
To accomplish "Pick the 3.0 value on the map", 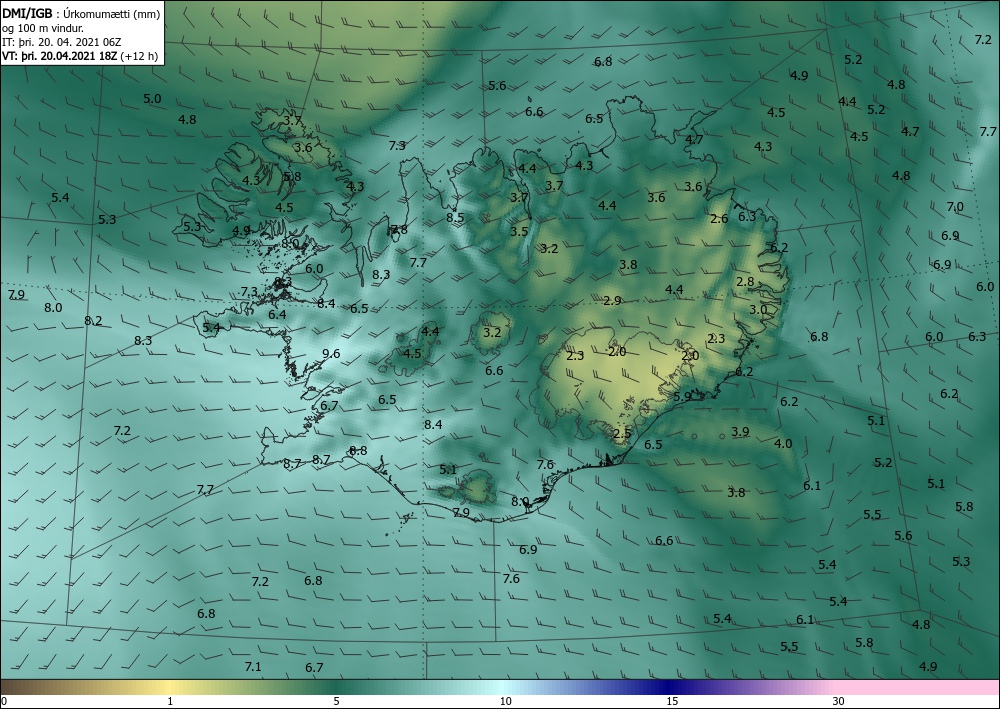I will coord(758,310).
